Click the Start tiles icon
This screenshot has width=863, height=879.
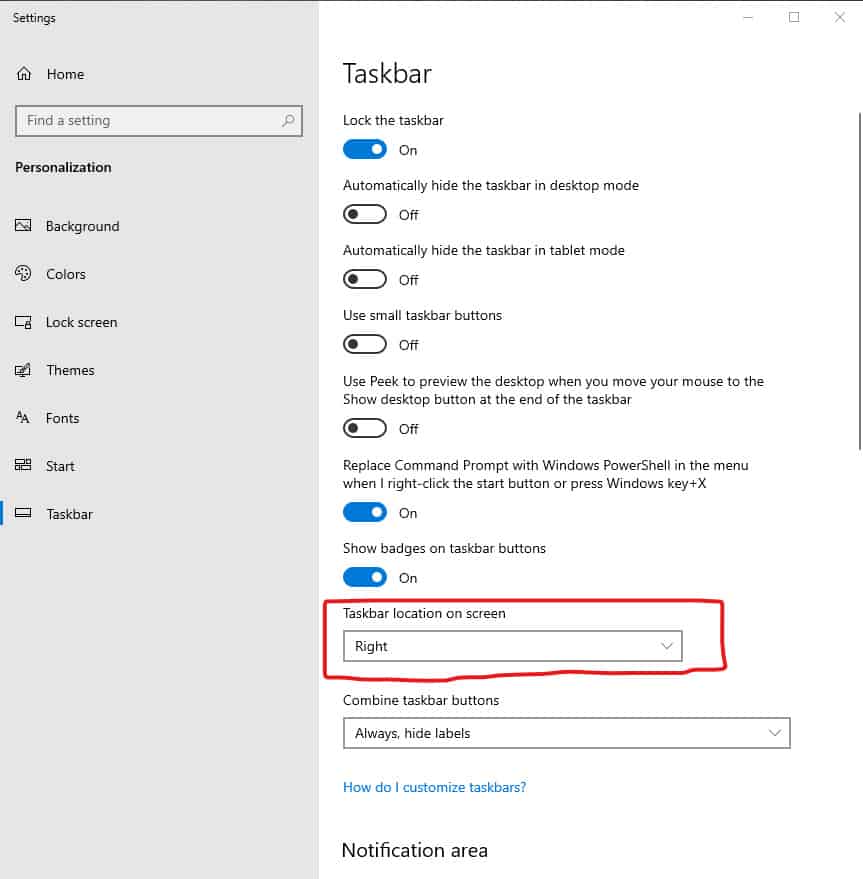(x=23, y=465)
